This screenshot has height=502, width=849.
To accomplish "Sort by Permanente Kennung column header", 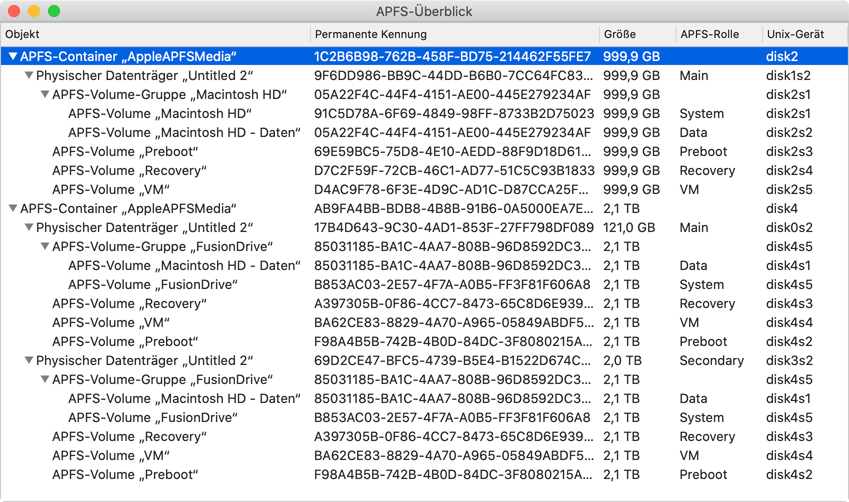I will click(x=455, y=34).
